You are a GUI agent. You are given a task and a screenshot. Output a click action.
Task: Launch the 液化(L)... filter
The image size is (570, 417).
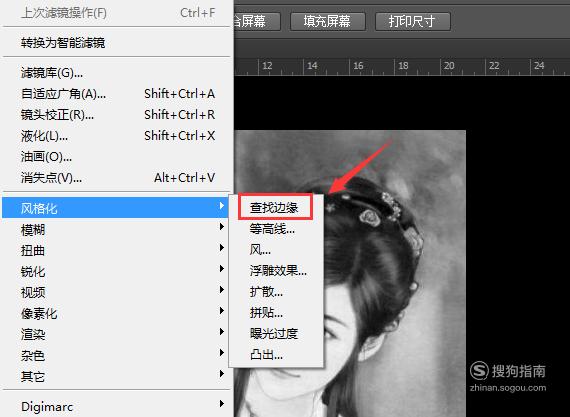pos(116,136)
